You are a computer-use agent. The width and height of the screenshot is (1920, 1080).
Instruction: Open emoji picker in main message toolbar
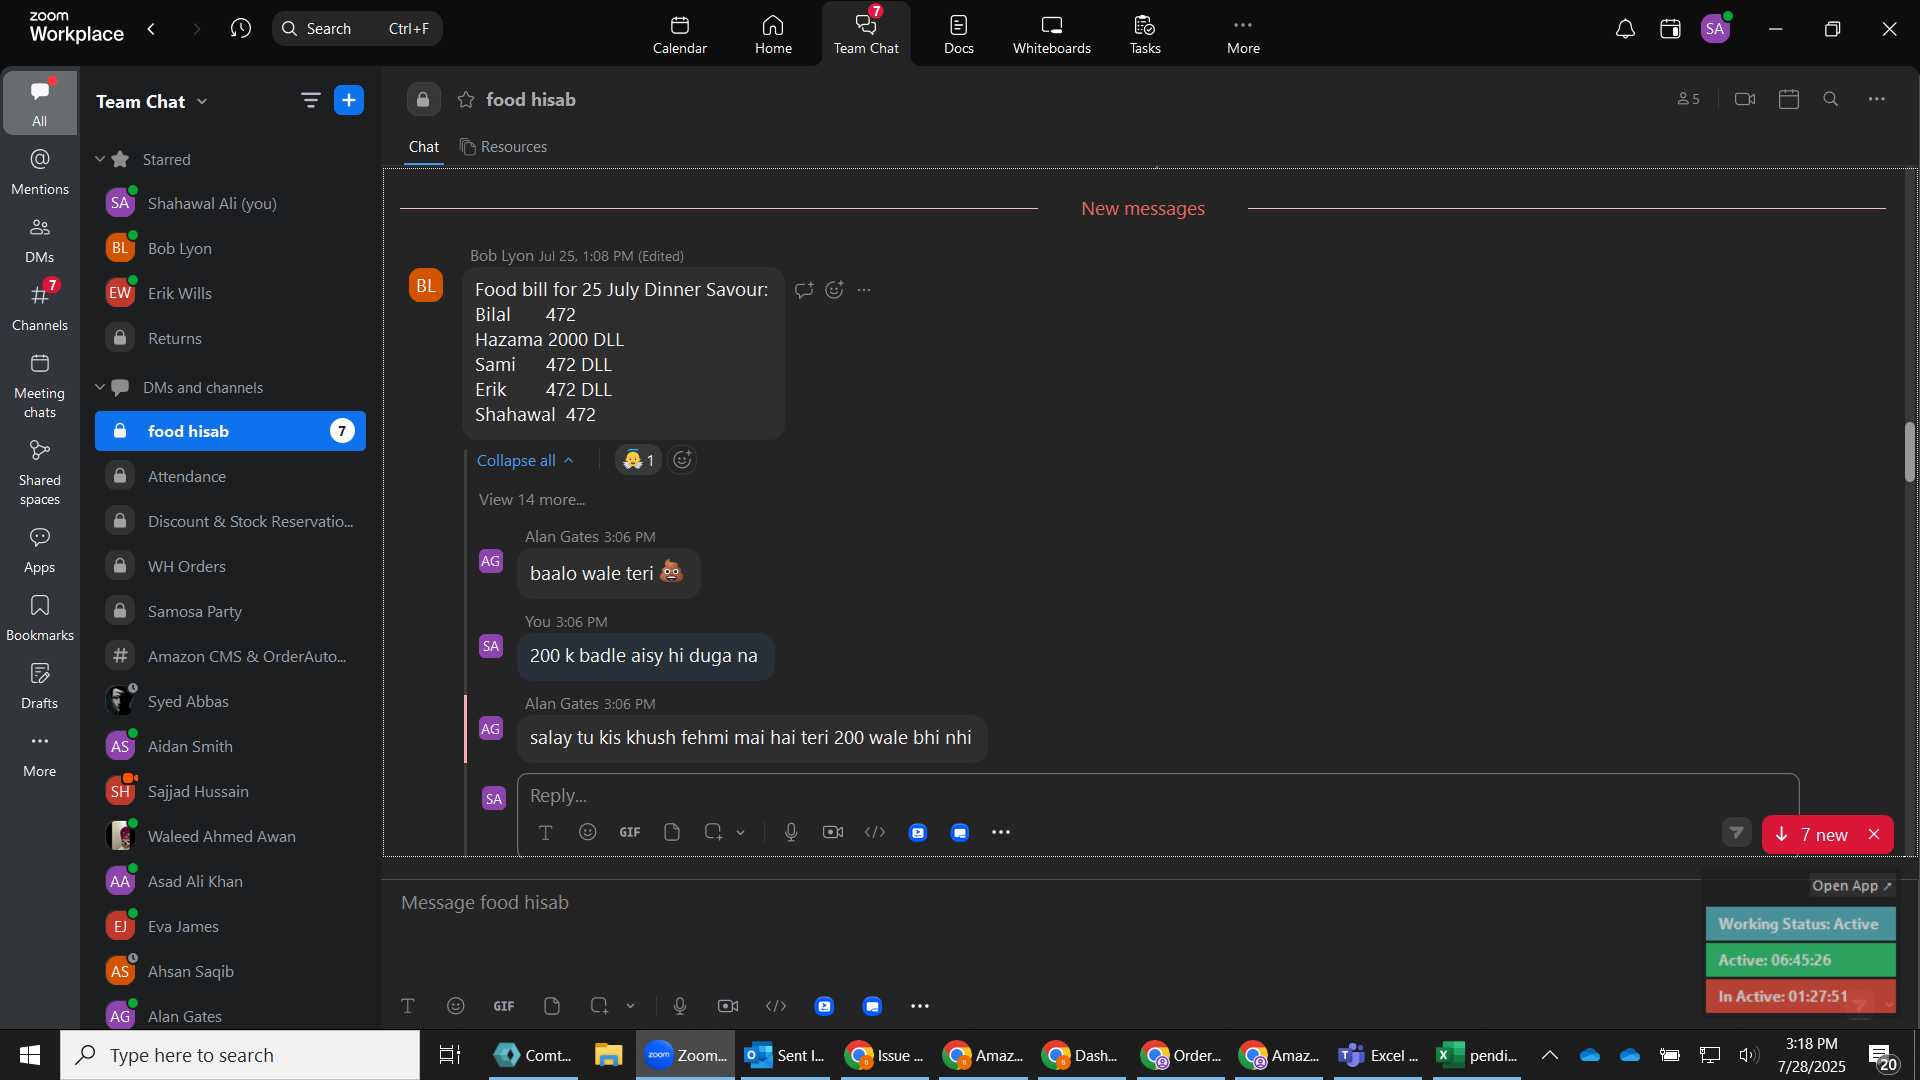tap(456, 1006)
